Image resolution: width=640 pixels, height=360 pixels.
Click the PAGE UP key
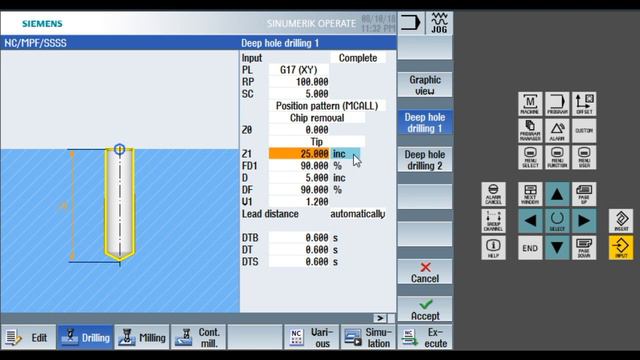(584, 194)
